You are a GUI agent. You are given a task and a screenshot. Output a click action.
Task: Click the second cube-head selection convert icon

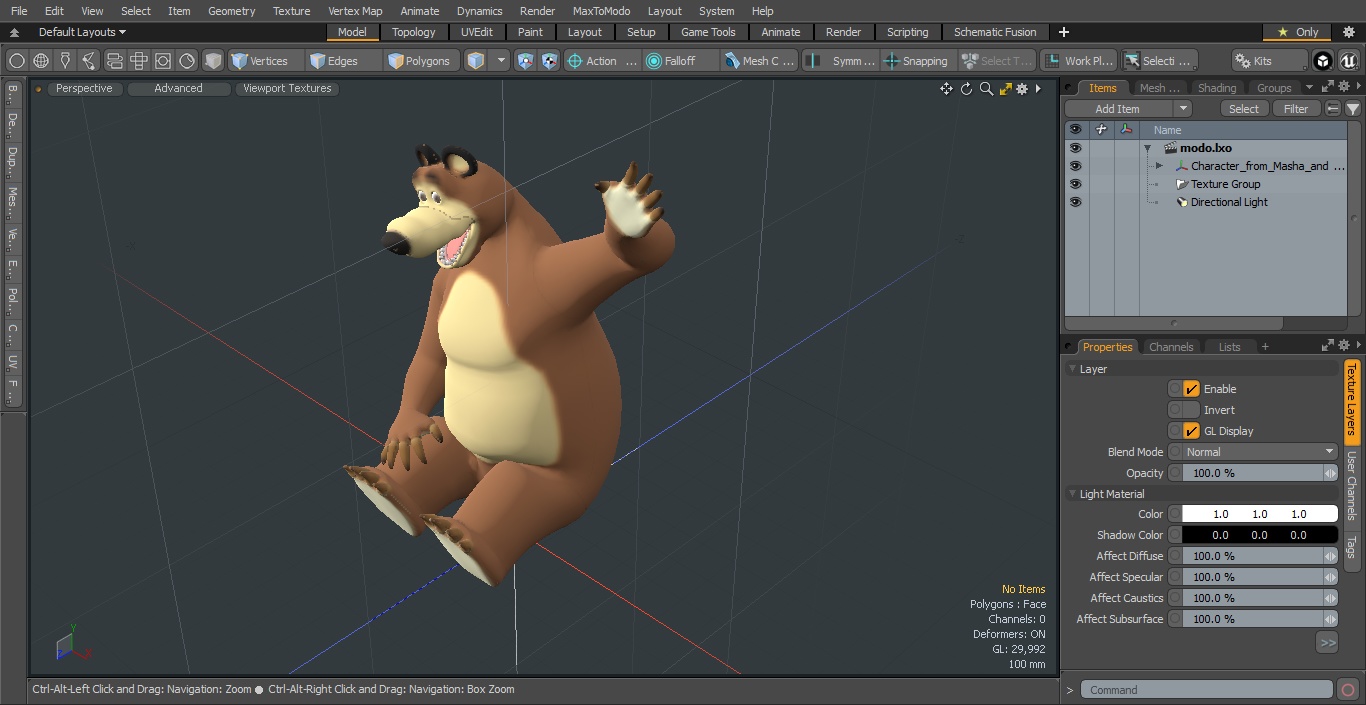550,61
